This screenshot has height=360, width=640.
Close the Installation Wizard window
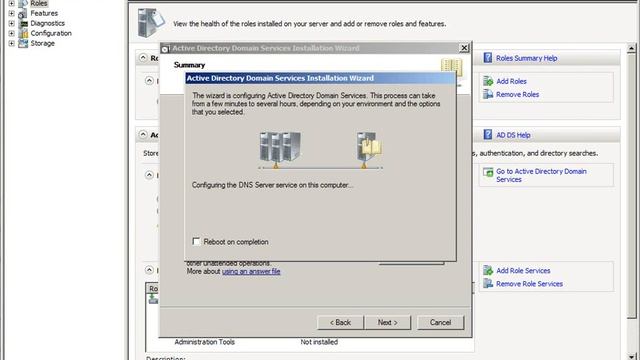point(464,48)
